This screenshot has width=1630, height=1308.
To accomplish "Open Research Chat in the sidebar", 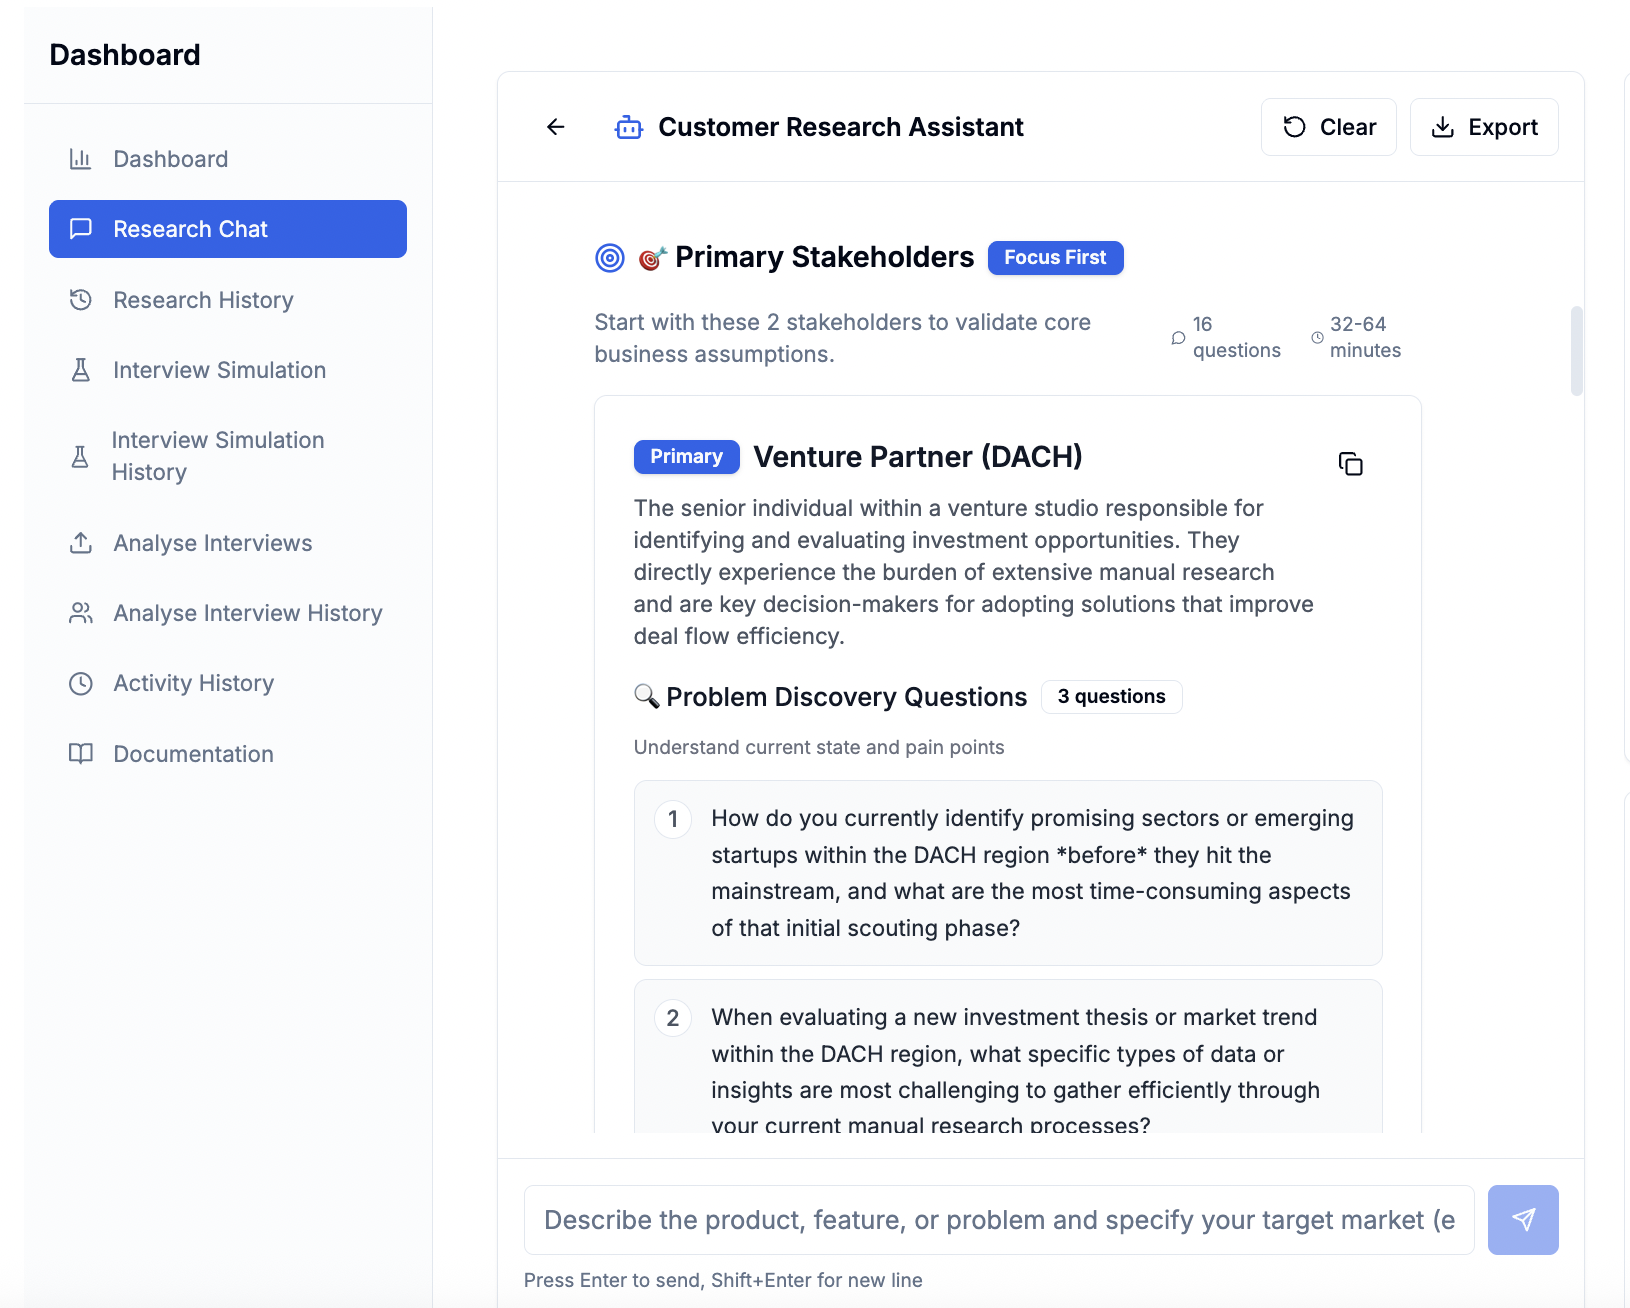I will pyautogui.click(x=228, y=229).
